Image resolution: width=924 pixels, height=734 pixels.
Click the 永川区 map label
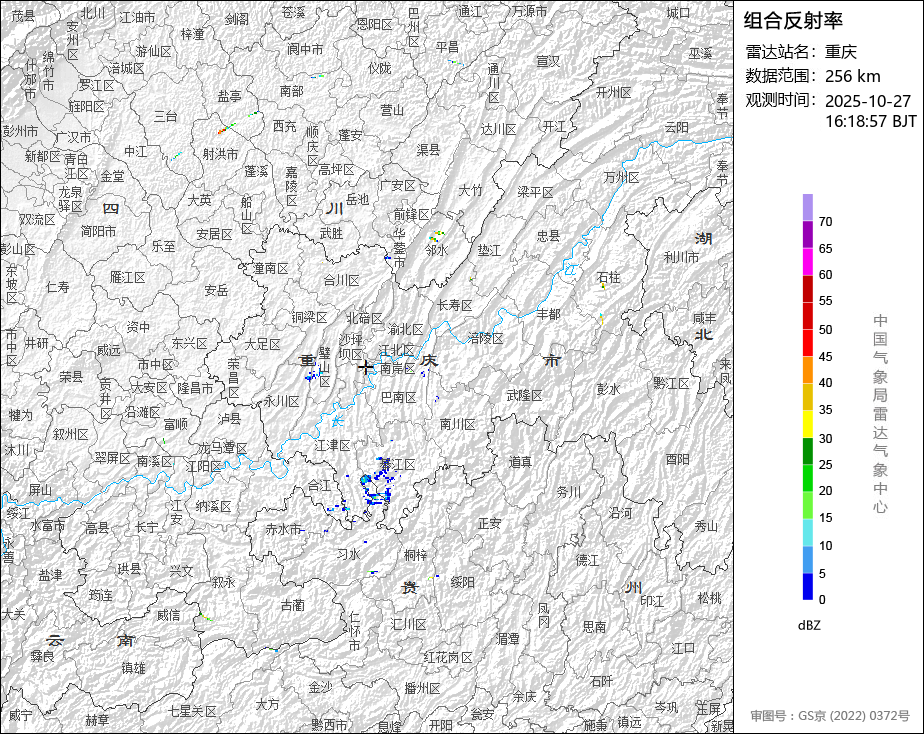tap(281, 402)
